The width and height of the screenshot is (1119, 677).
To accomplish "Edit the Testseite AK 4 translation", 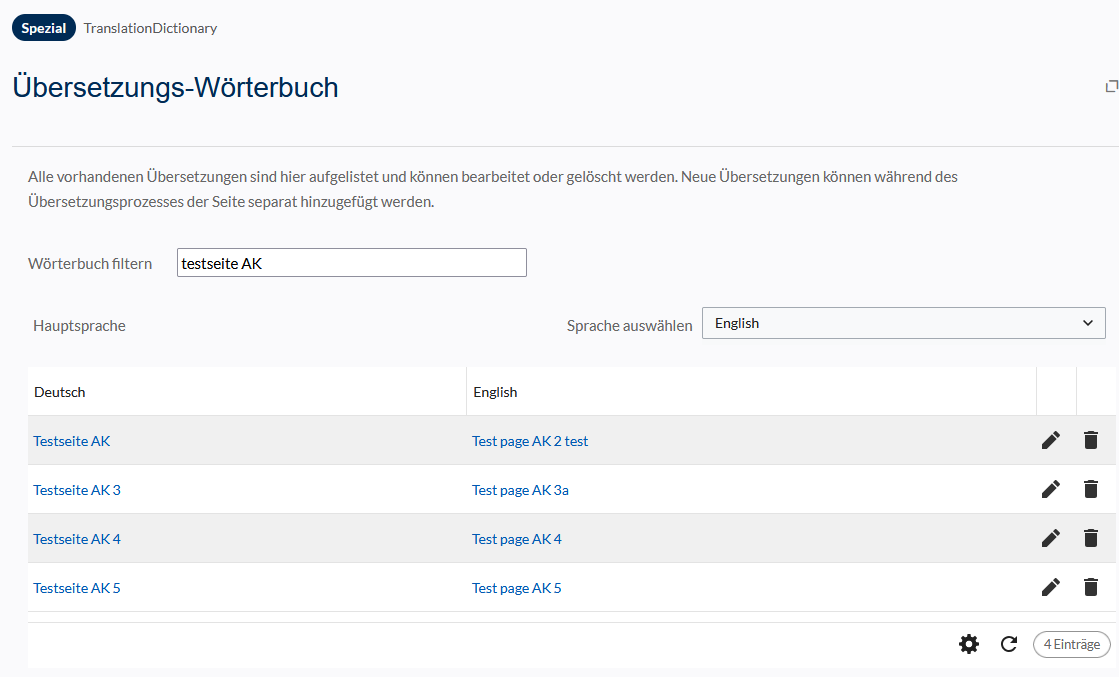I will 1050,538.
